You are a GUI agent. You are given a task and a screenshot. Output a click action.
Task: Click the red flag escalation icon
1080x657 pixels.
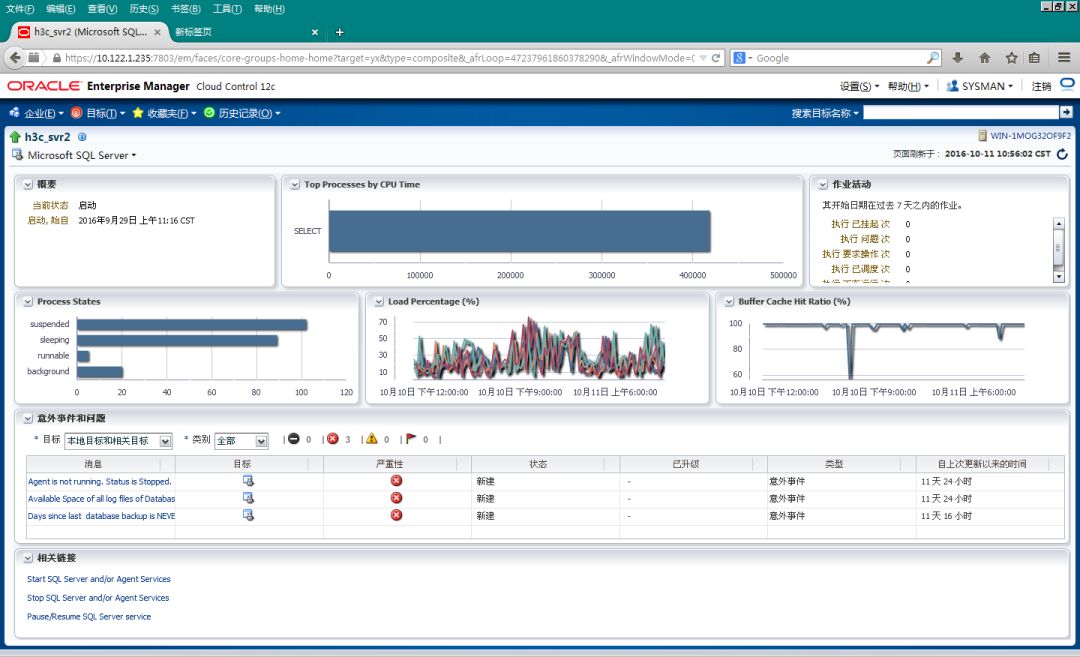[410, 439]
